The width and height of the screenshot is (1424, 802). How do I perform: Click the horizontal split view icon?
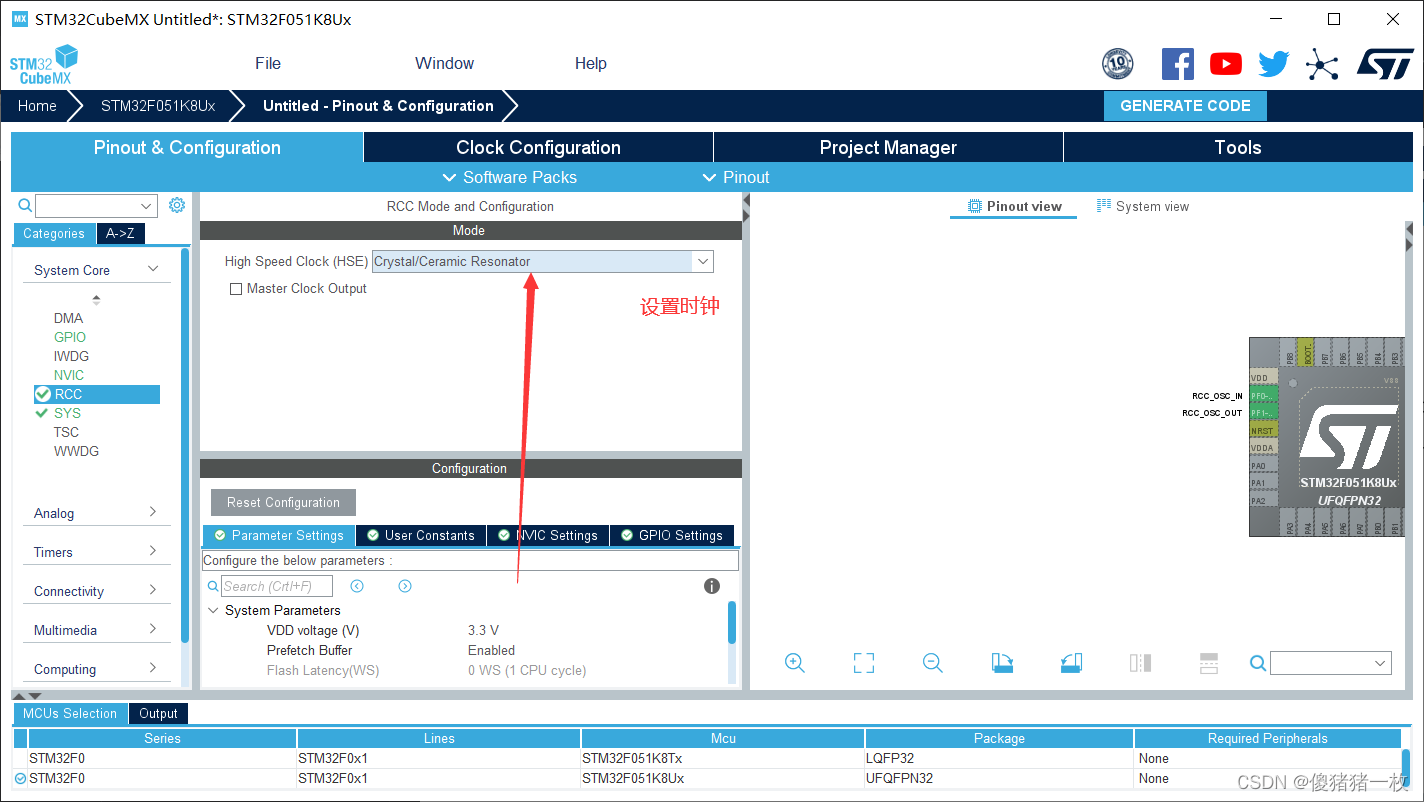point(1208,663)
